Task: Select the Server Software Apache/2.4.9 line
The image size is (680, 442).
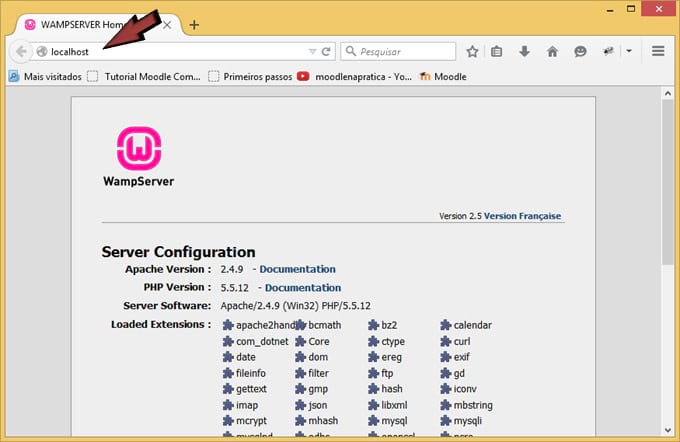Action: 295,306
